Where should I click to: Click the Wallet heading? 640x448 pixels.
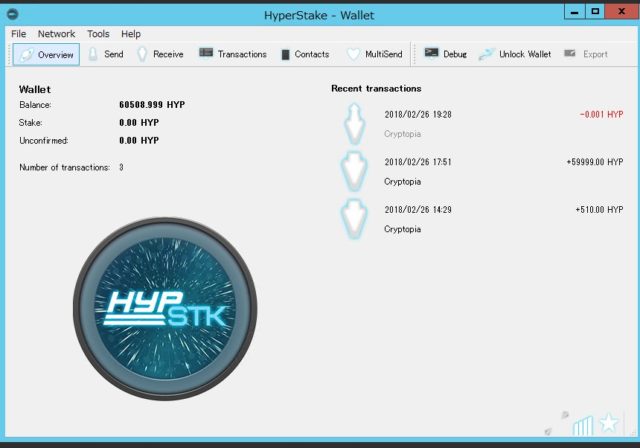click(35, 89)
